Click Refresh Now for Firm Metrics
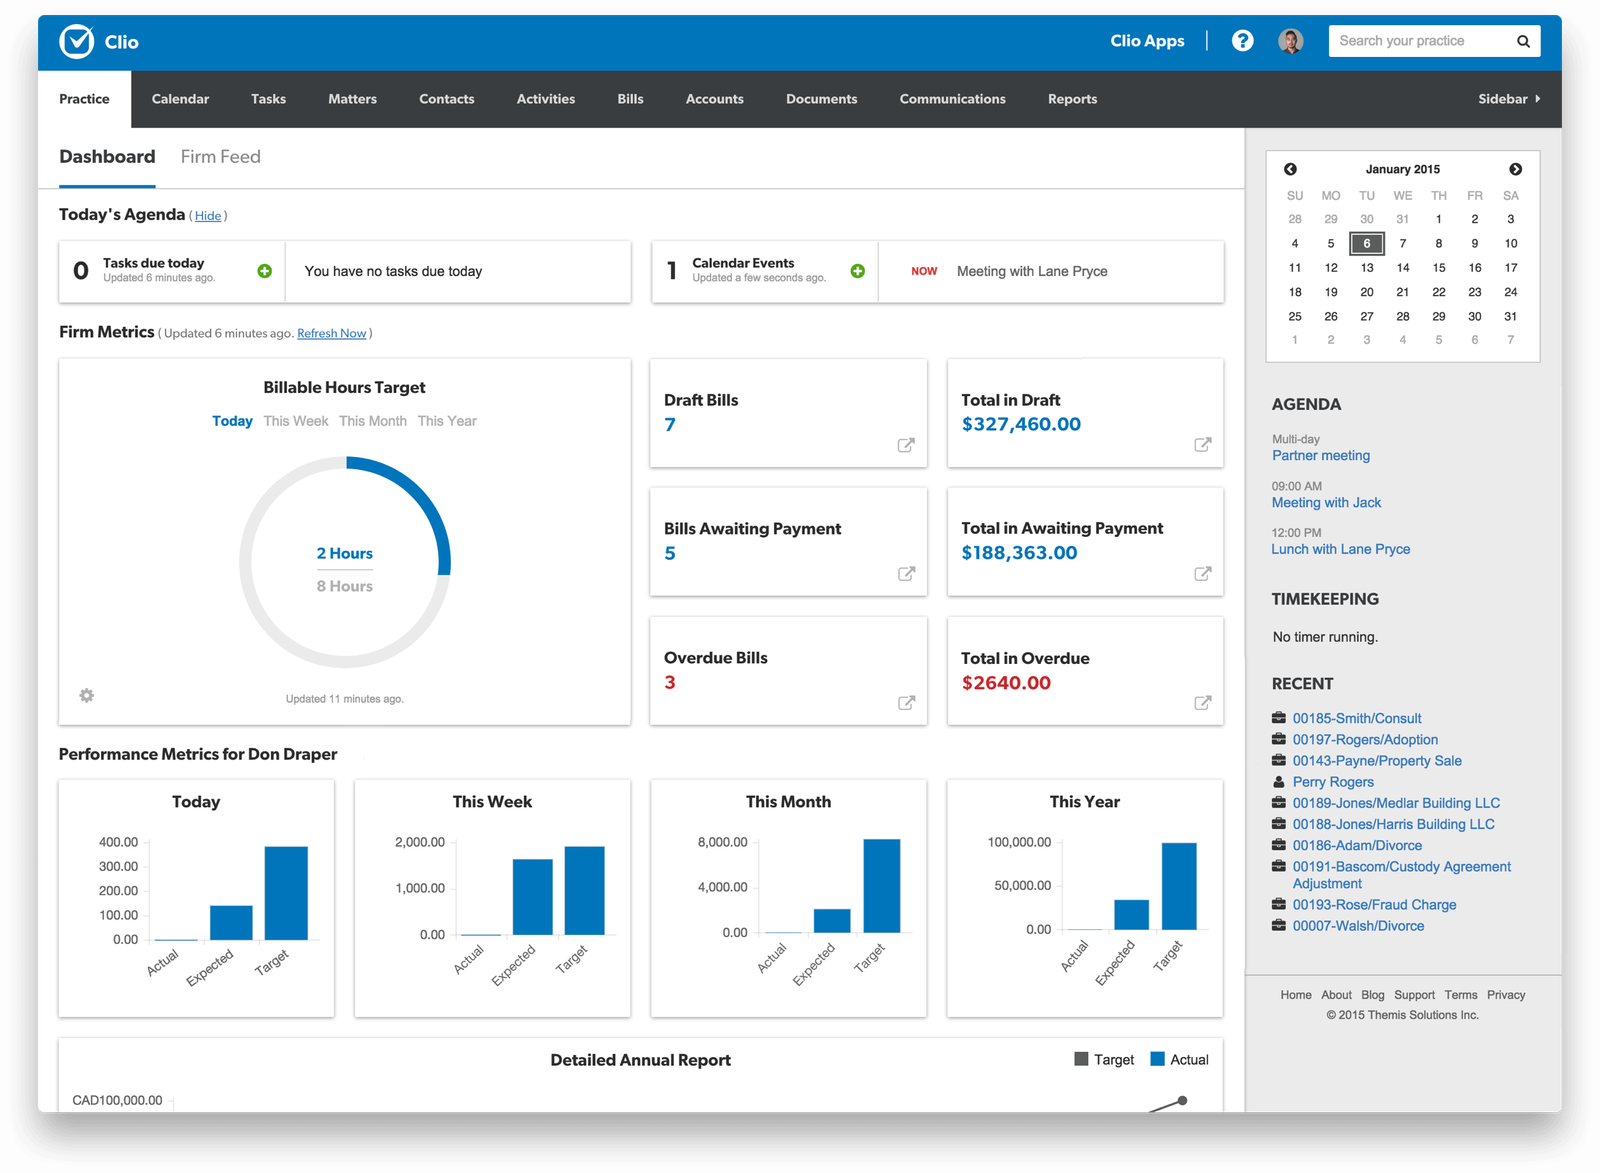Screen dimensions: 1600x1173 [x=331, y=334]
